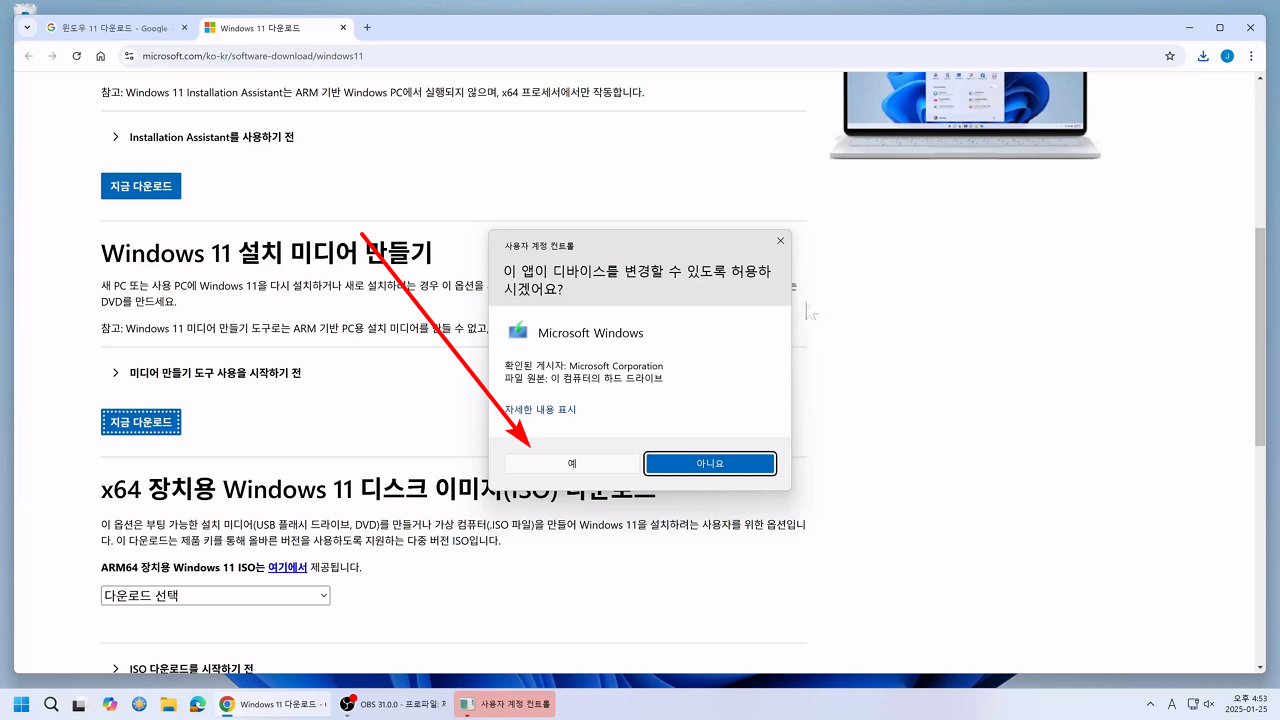This screenshot has width=1280, height=720.
Task: Click the IME language A indicator
Action: (x=1172, y=704)
